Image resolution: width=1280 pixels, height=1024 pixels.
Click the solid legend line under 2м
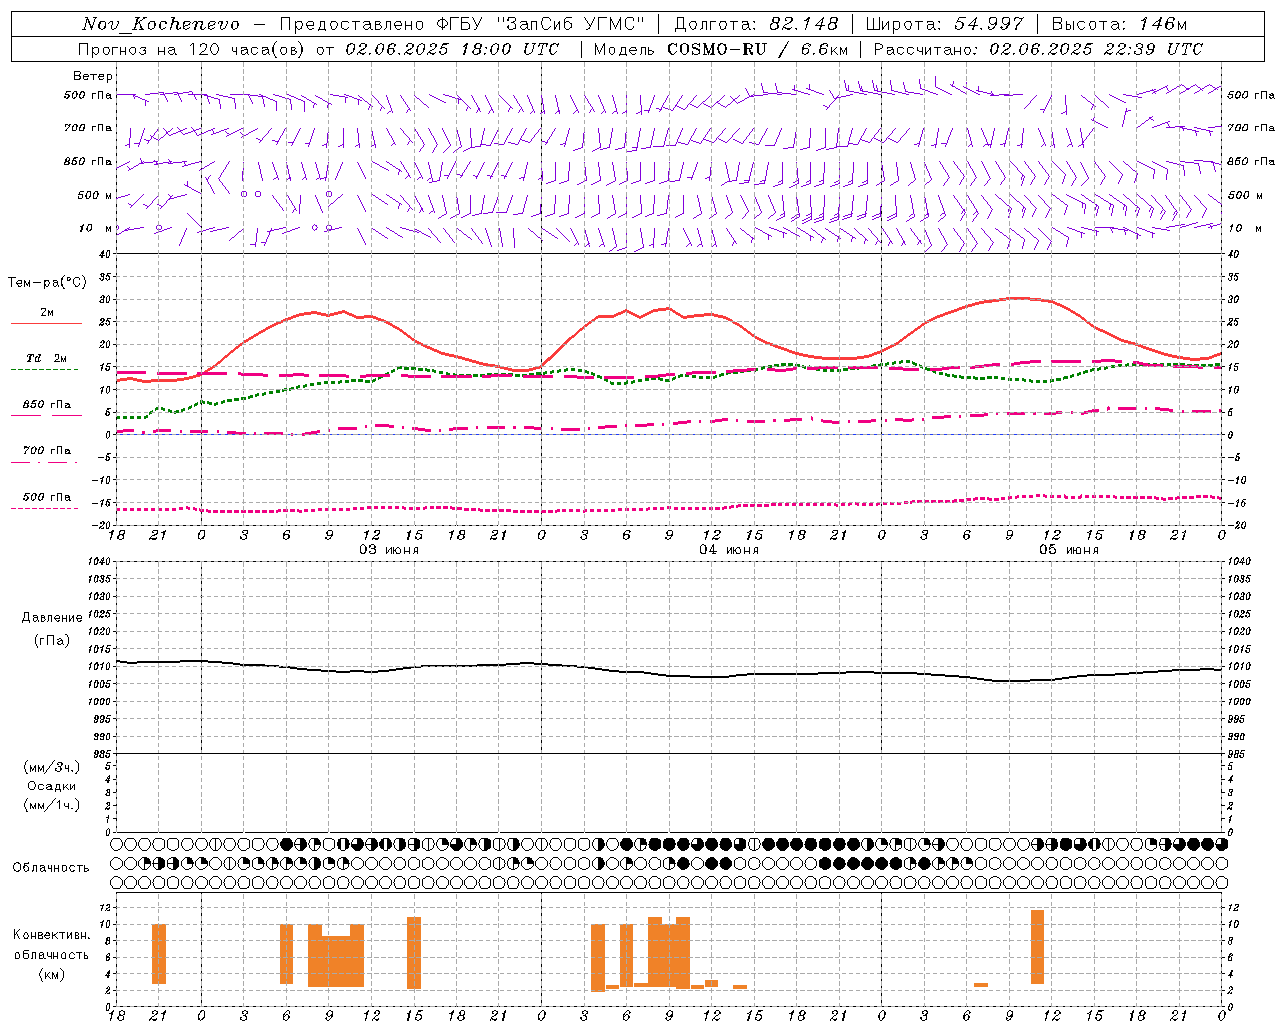(x=46, y=324)
